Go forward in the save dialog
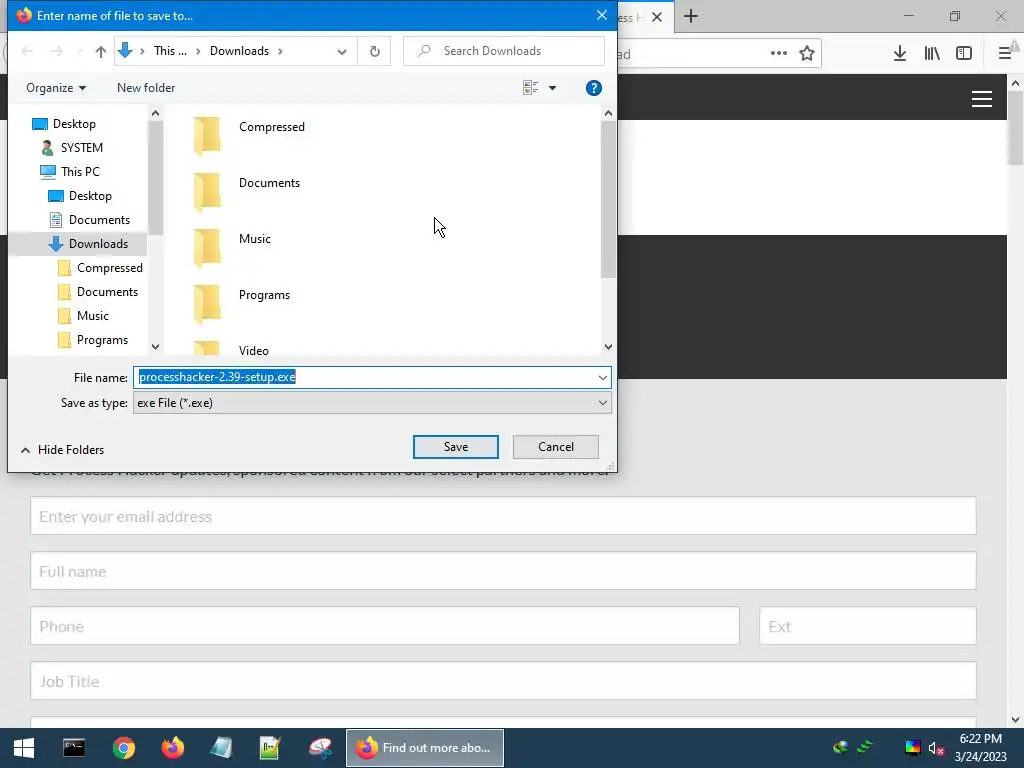The image size is (1024, 768). pyautogui.click(x=57, y=51)
